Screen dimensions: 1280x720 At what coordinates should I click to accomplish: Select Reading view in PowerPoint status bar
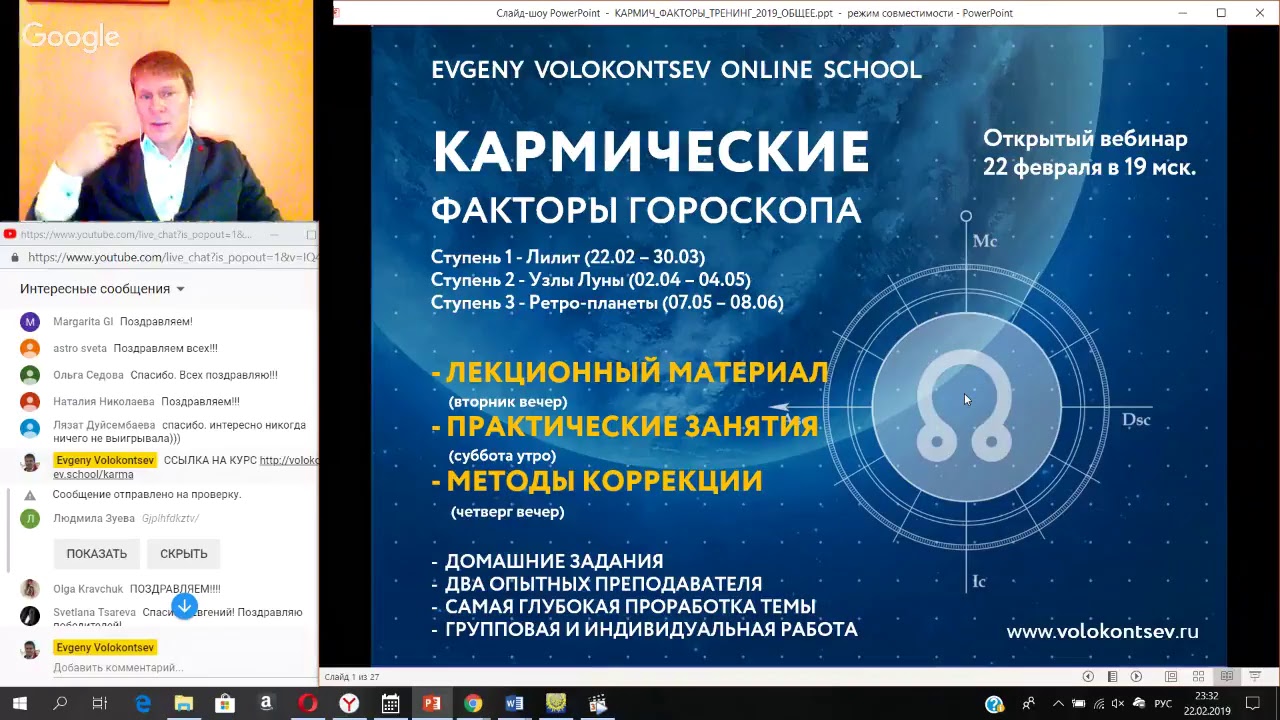coord(1227,677)
